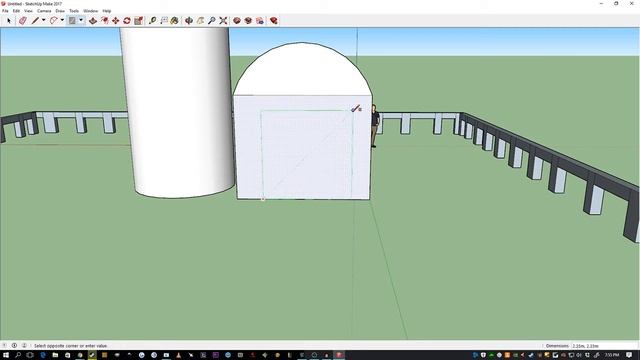The height and width of the screenshot is (360, 640).
Task: Select the Move tool
Action: tap(116, 20)
